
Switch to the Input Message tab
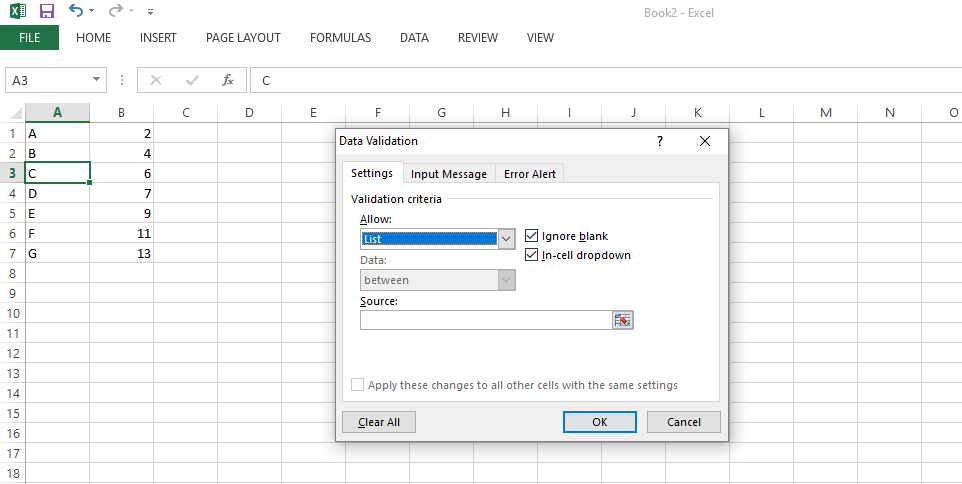click(449, 174)
